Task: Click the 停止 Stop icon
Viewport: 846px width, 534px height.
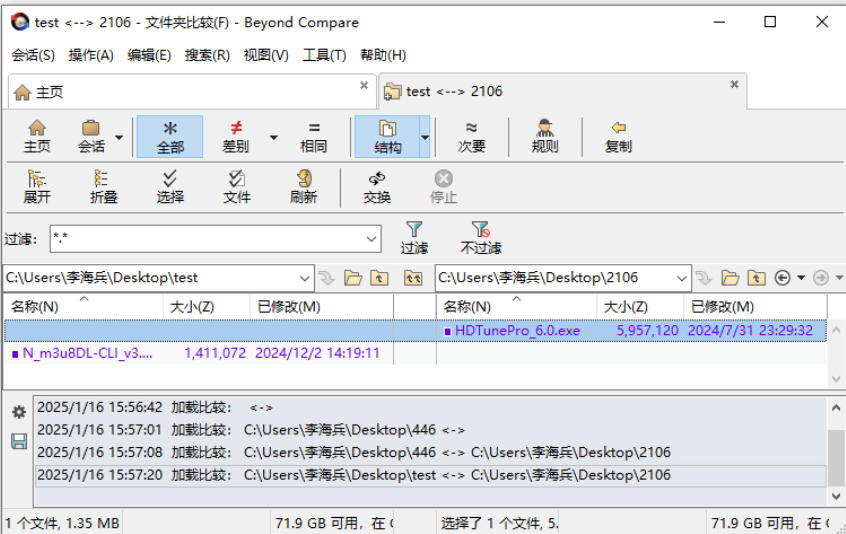Action: pyautogui.click(x=444, y=187)
